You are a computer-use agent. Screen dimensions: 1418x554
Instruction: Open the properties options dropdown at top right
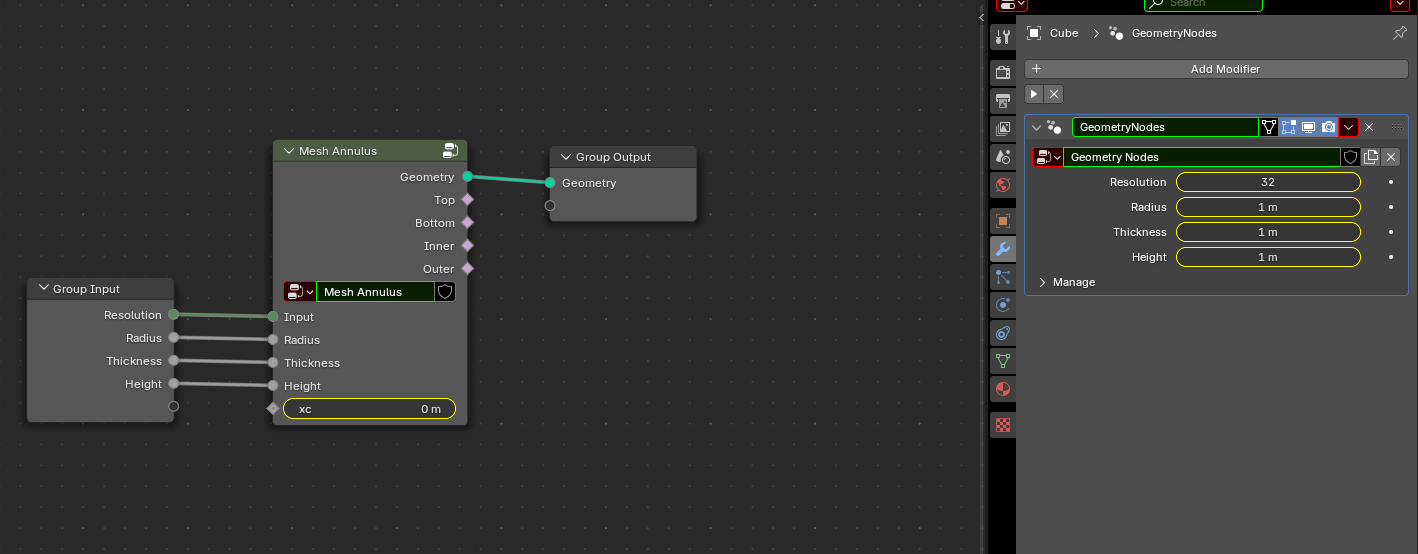[x=1398, y=4]
